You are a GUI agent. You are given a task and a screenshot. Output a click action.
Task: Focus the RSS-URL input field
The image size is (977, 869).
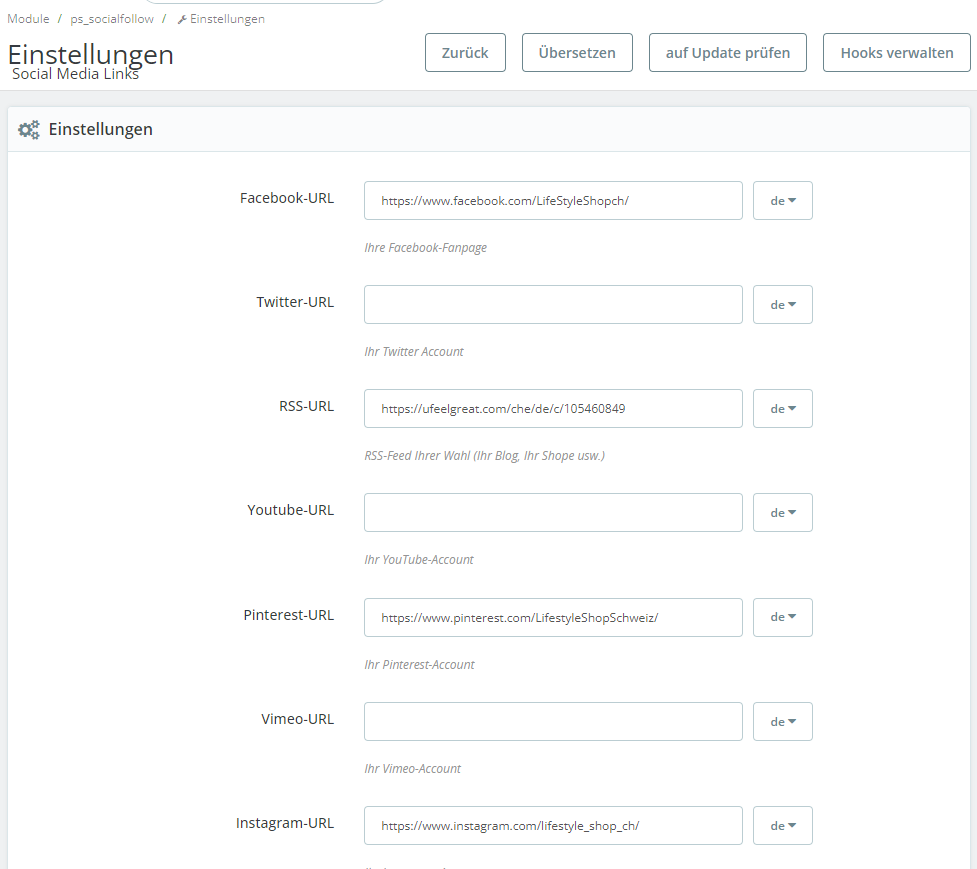point(553,409)
